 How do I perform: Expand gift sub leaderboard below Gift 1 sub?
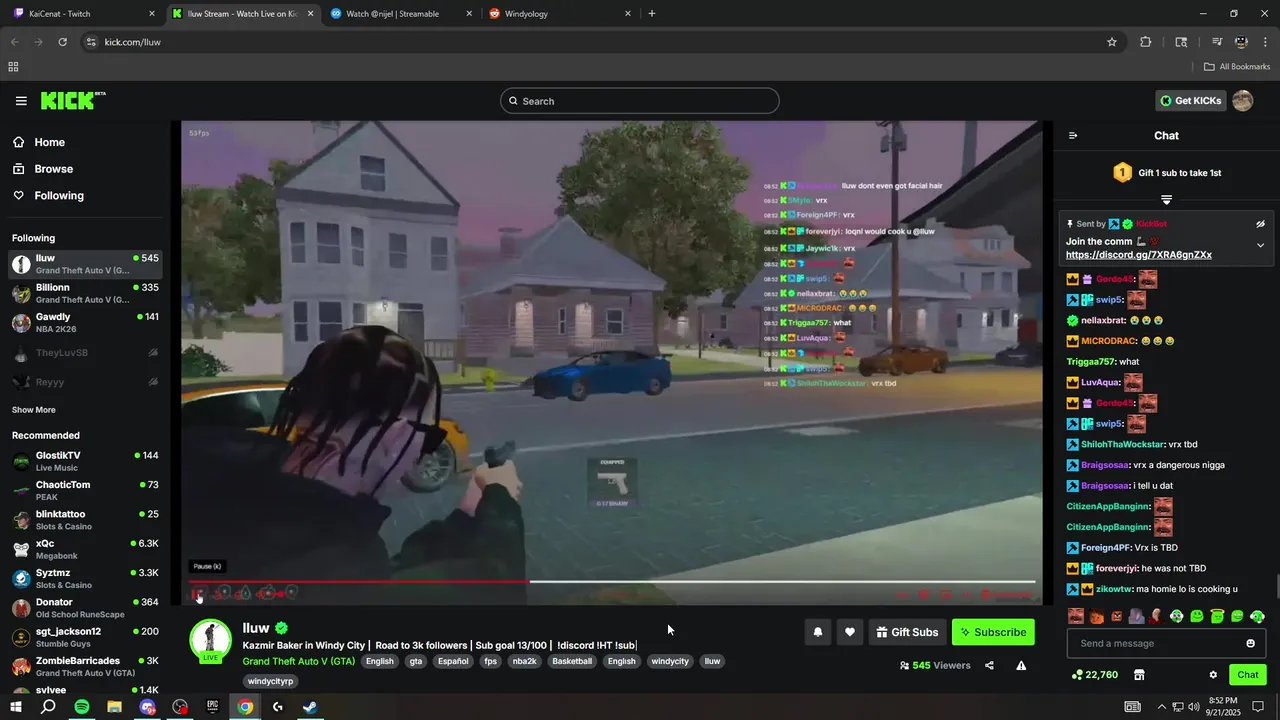tap(1166, 200)
